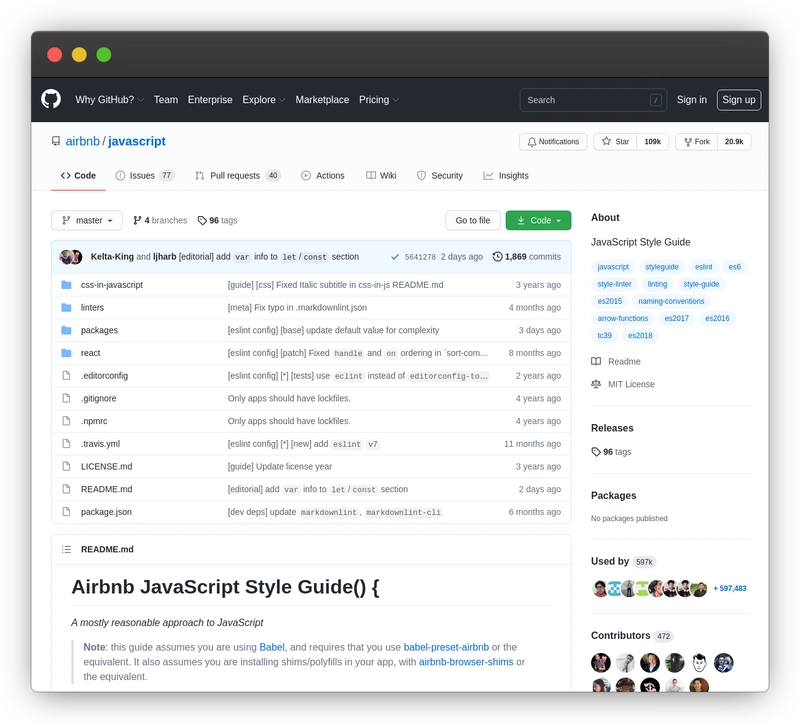Click the naming-conventions topic tag

(x=671, y=301)
